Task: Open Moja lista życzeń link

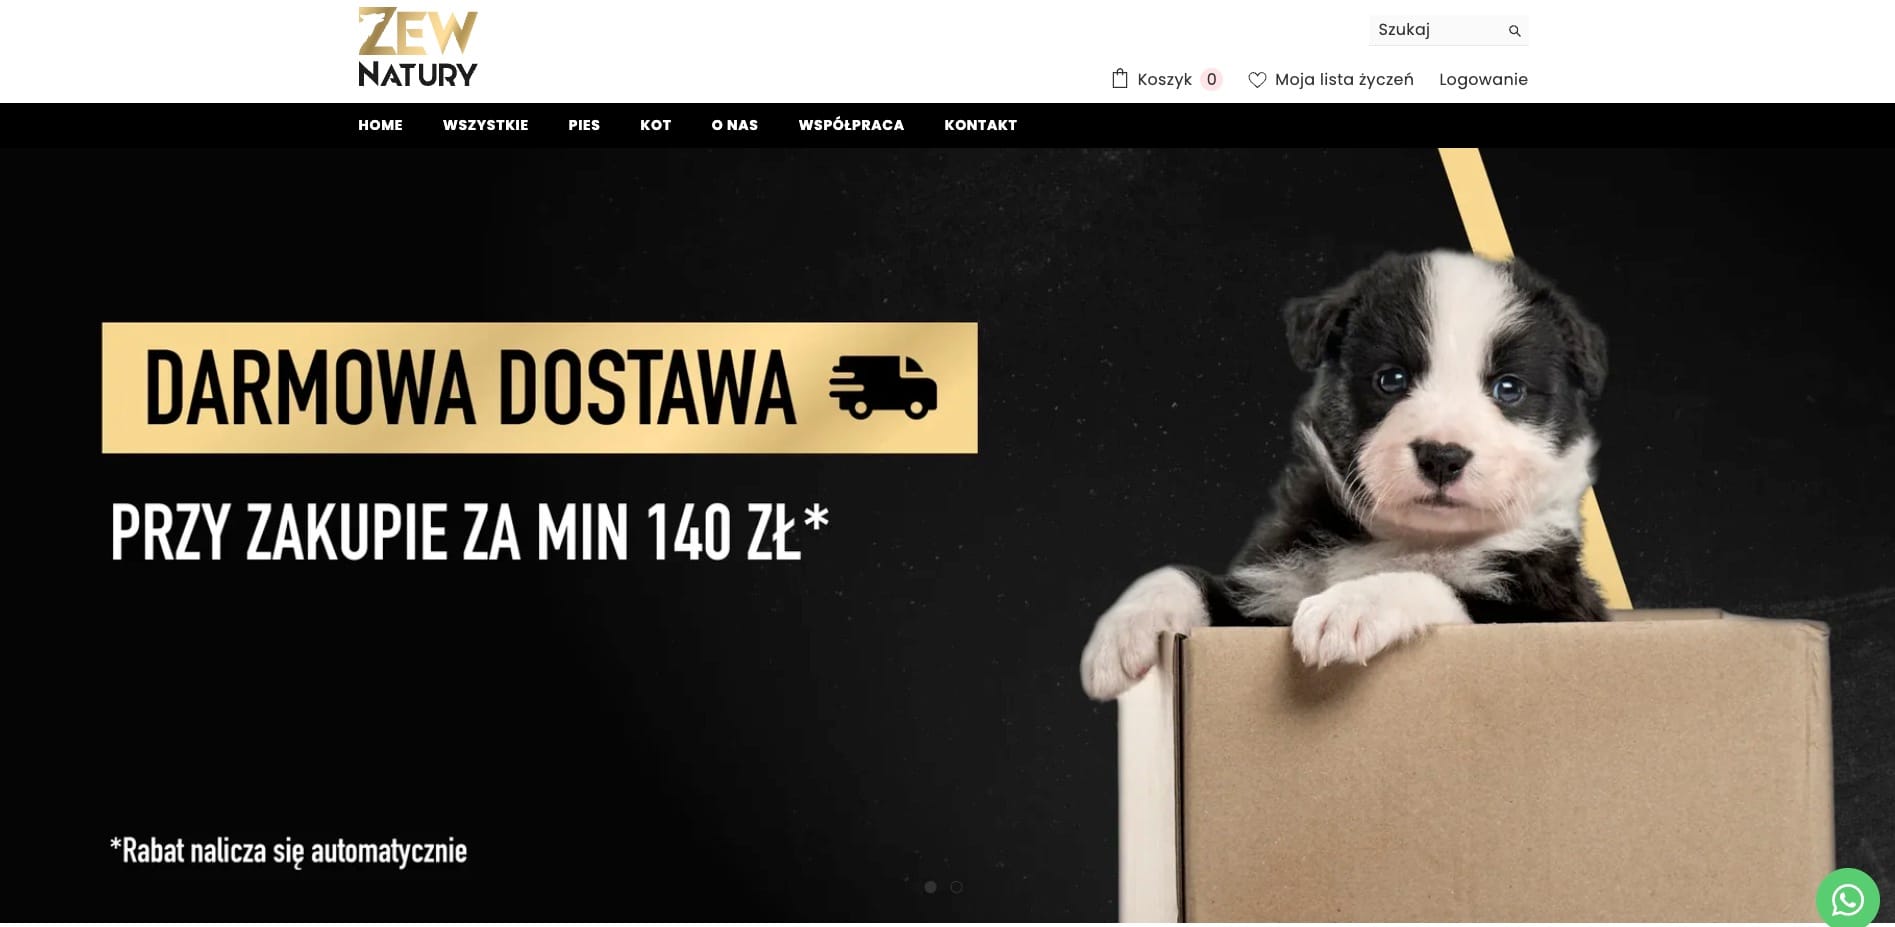Action: [1344, 79]
